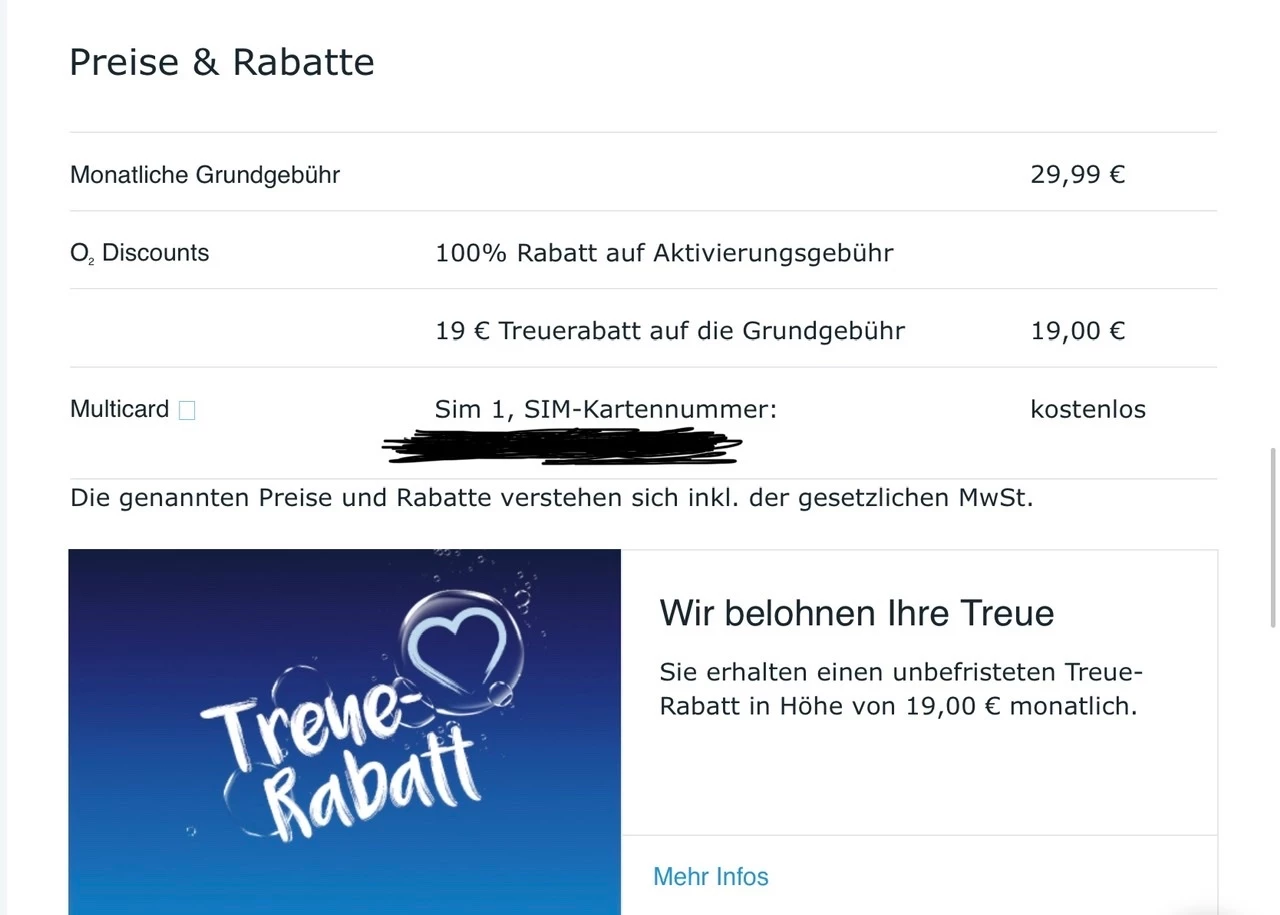The width and height of the screenshot is (1280, 915).
Task: Click the Preise & Rabatte heading
Action: coord(221,62)
